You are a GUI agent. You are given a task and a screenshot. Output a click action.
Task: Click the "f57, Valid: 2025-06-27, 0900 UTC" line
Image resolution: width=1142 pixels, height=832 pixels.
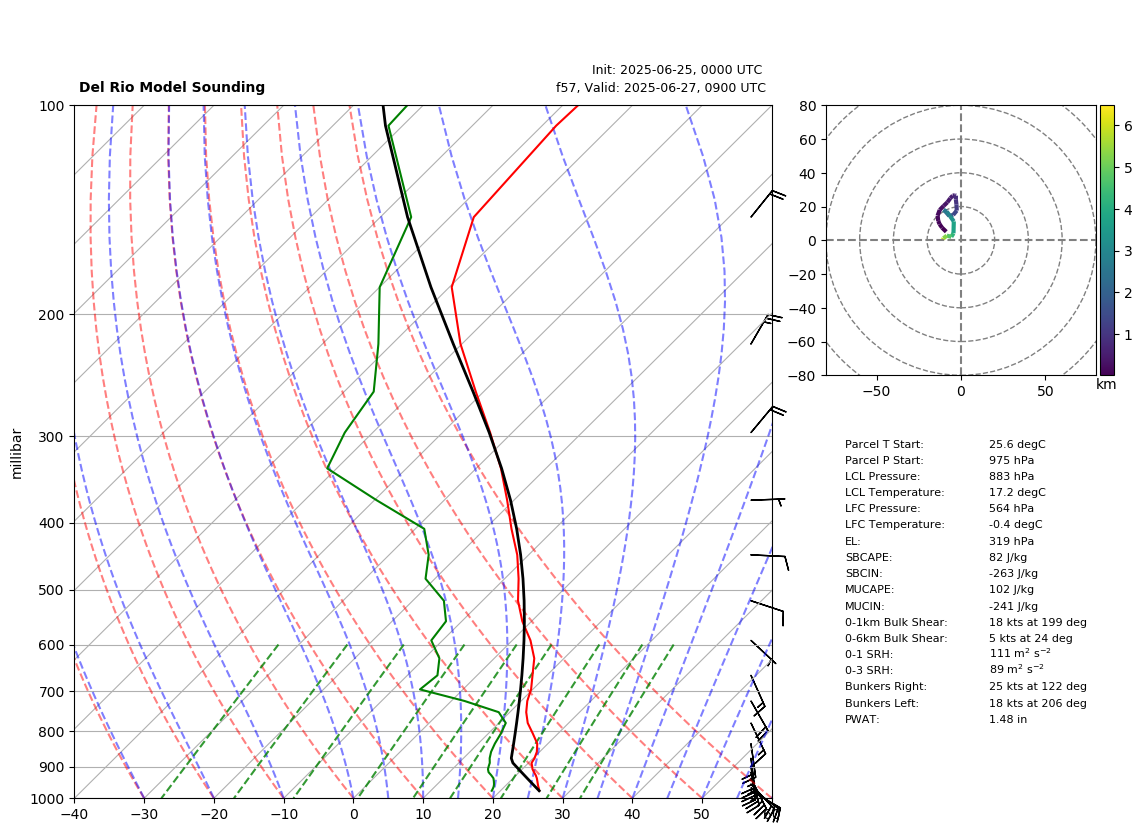(x=661, y=87)
